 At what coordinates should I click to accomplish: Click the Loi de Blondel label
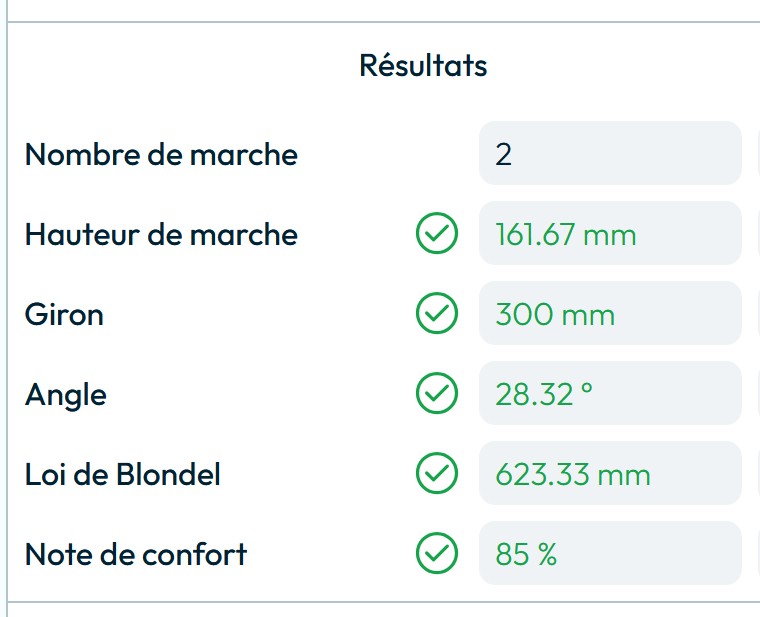123,474
